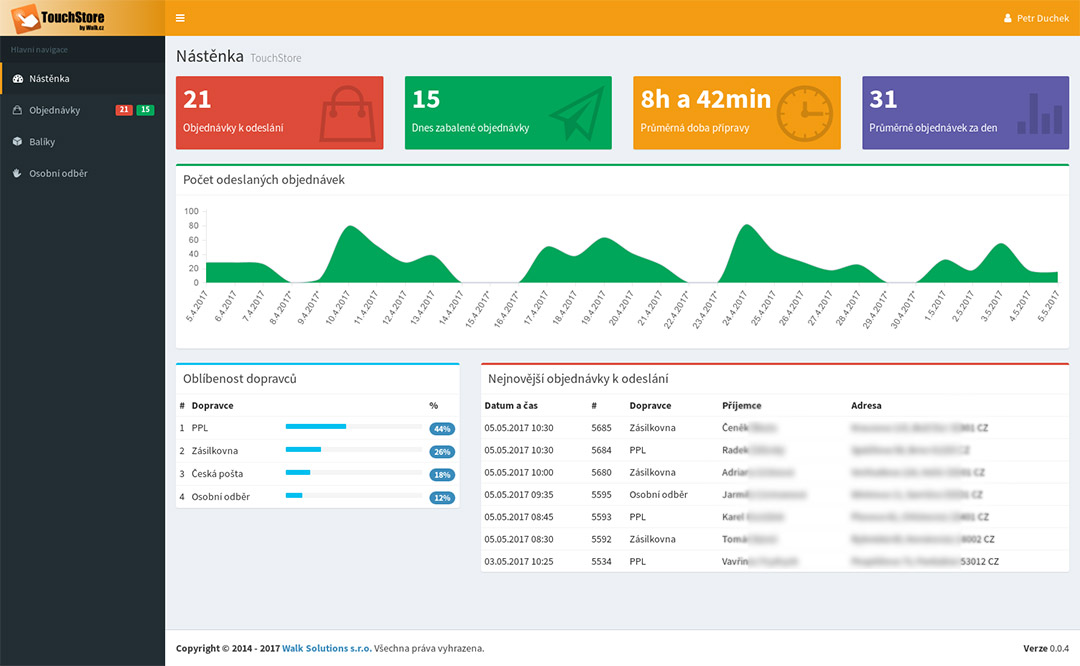
Task: Follow the Walk Solutions s.r.o. link
Action: coord(327,648)
